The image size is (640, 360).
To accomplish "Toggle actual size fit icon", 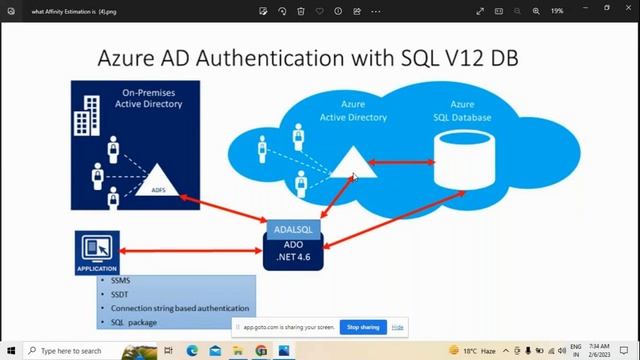I will coord(499,11).
